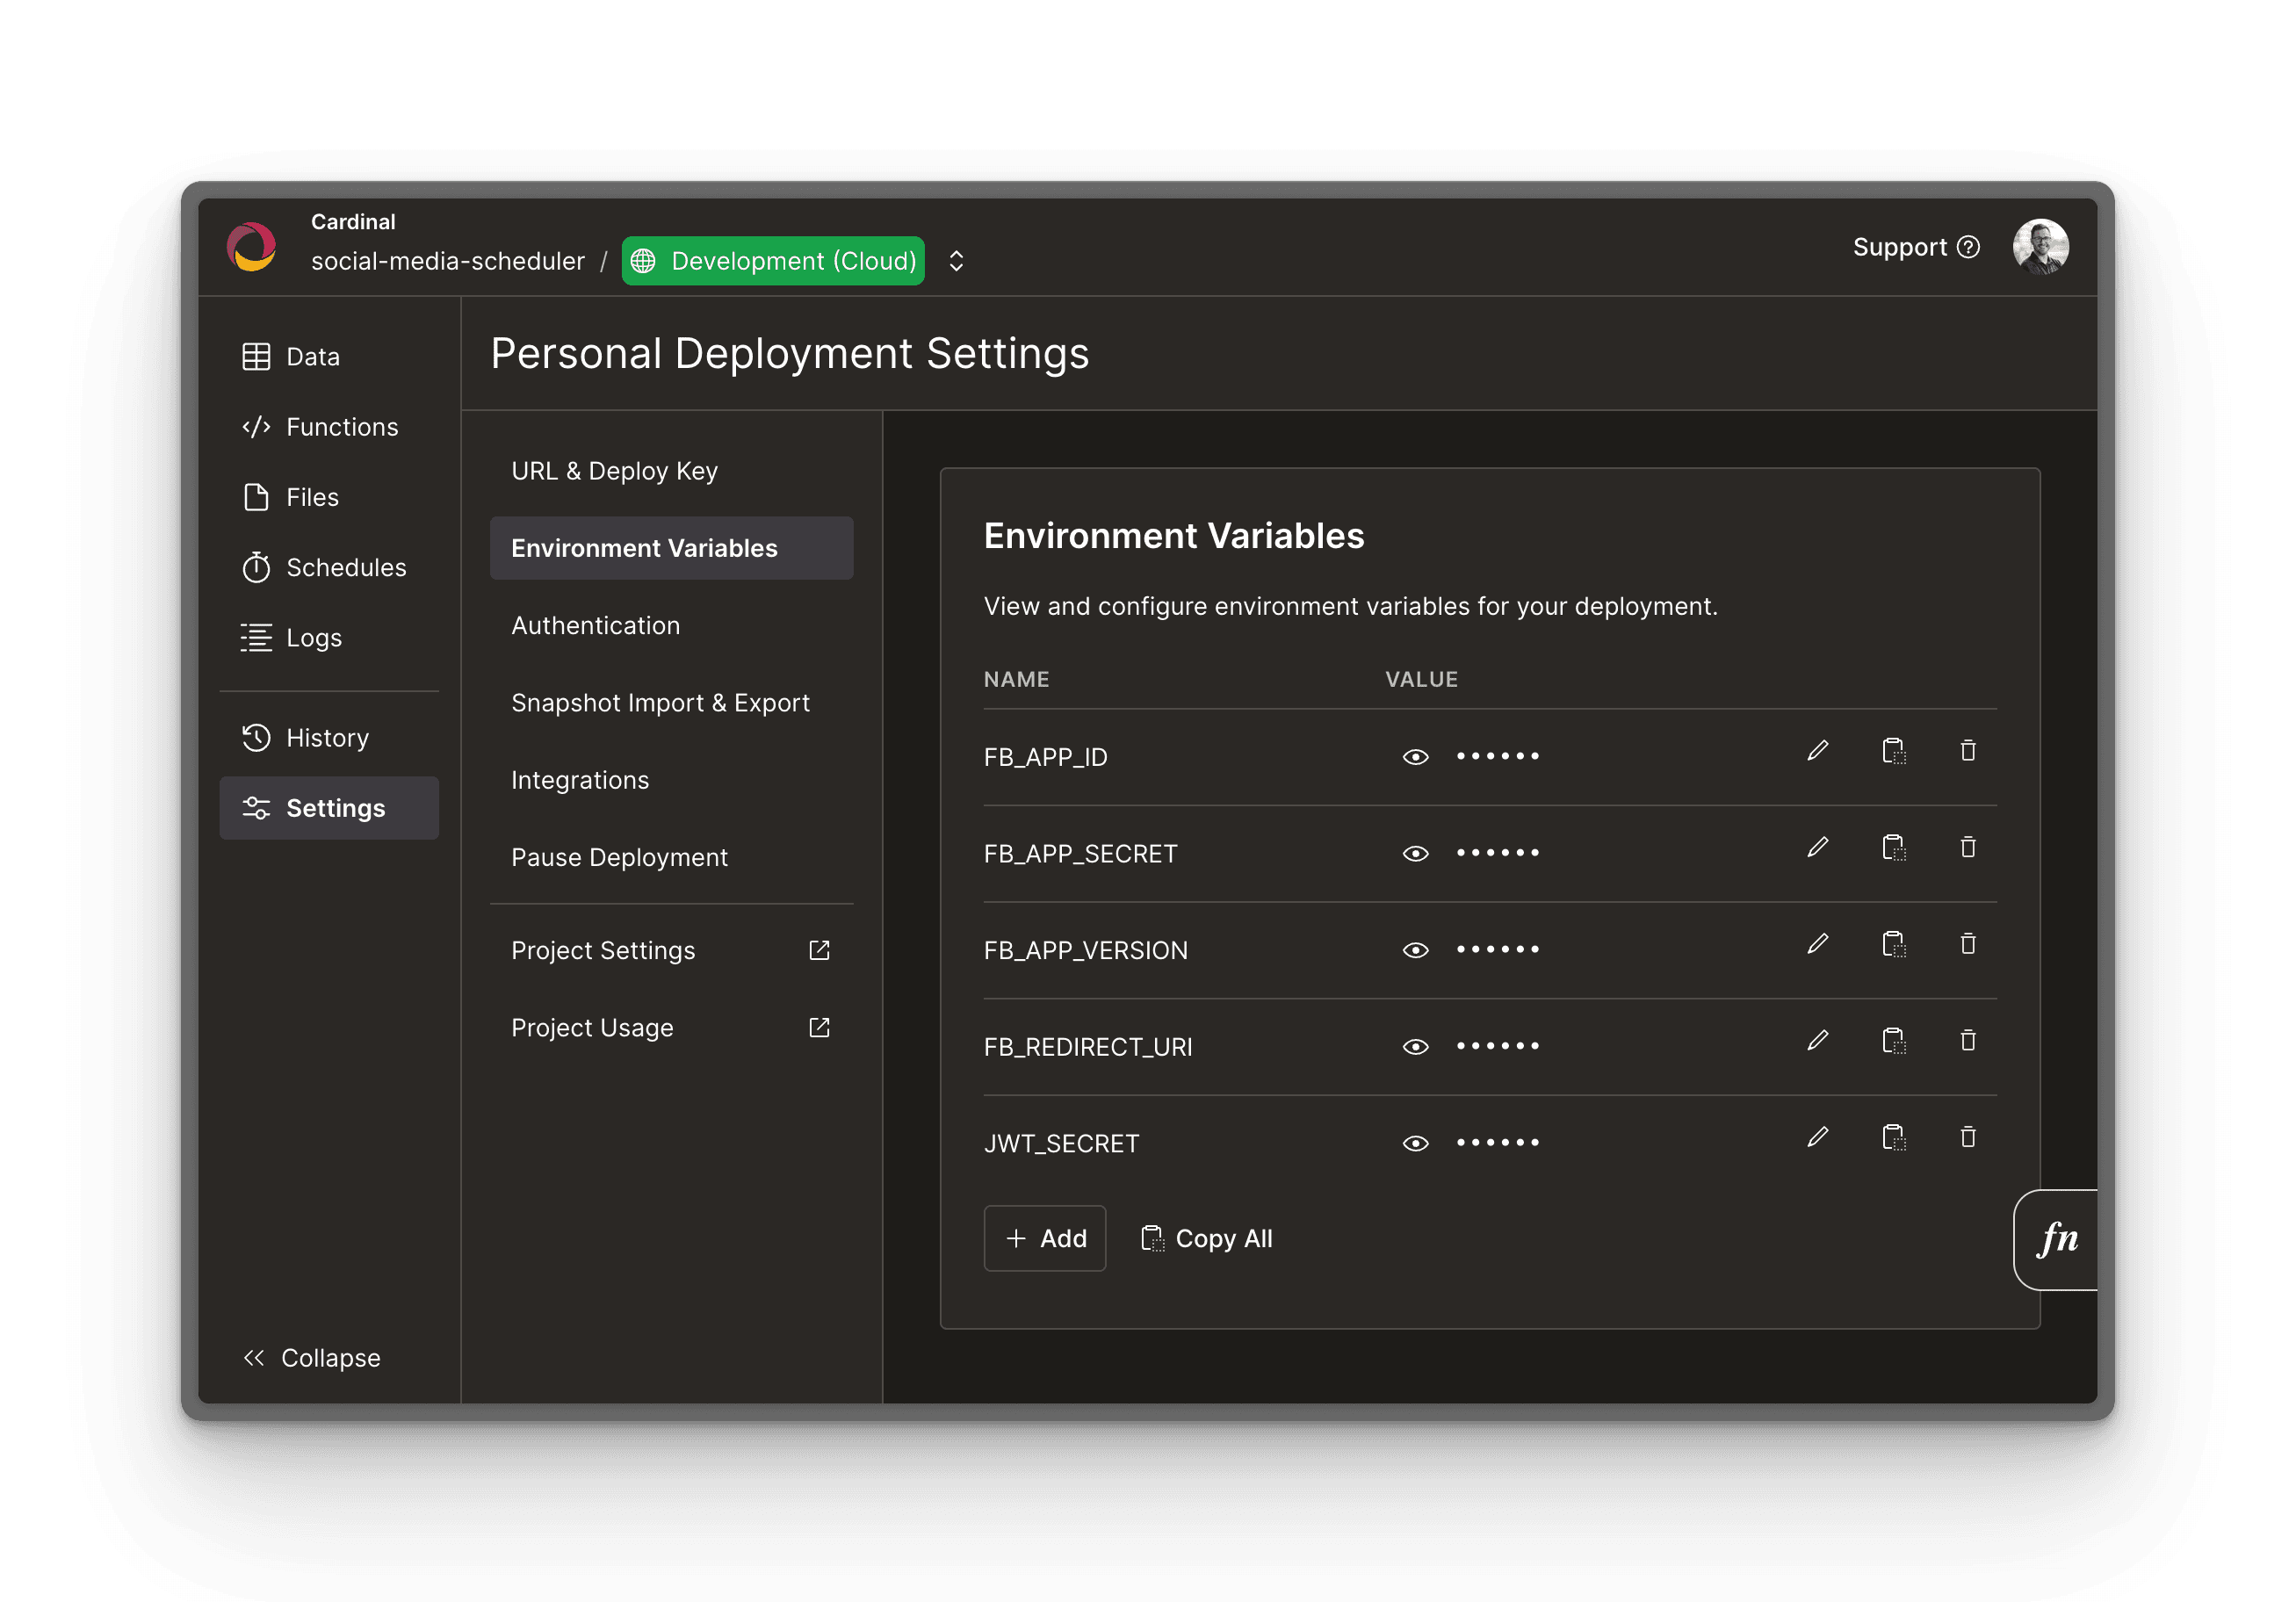Open the fn function runner panel
The height and width of the screenshot is (1602, 2296).
(x=2056, y=1239)
